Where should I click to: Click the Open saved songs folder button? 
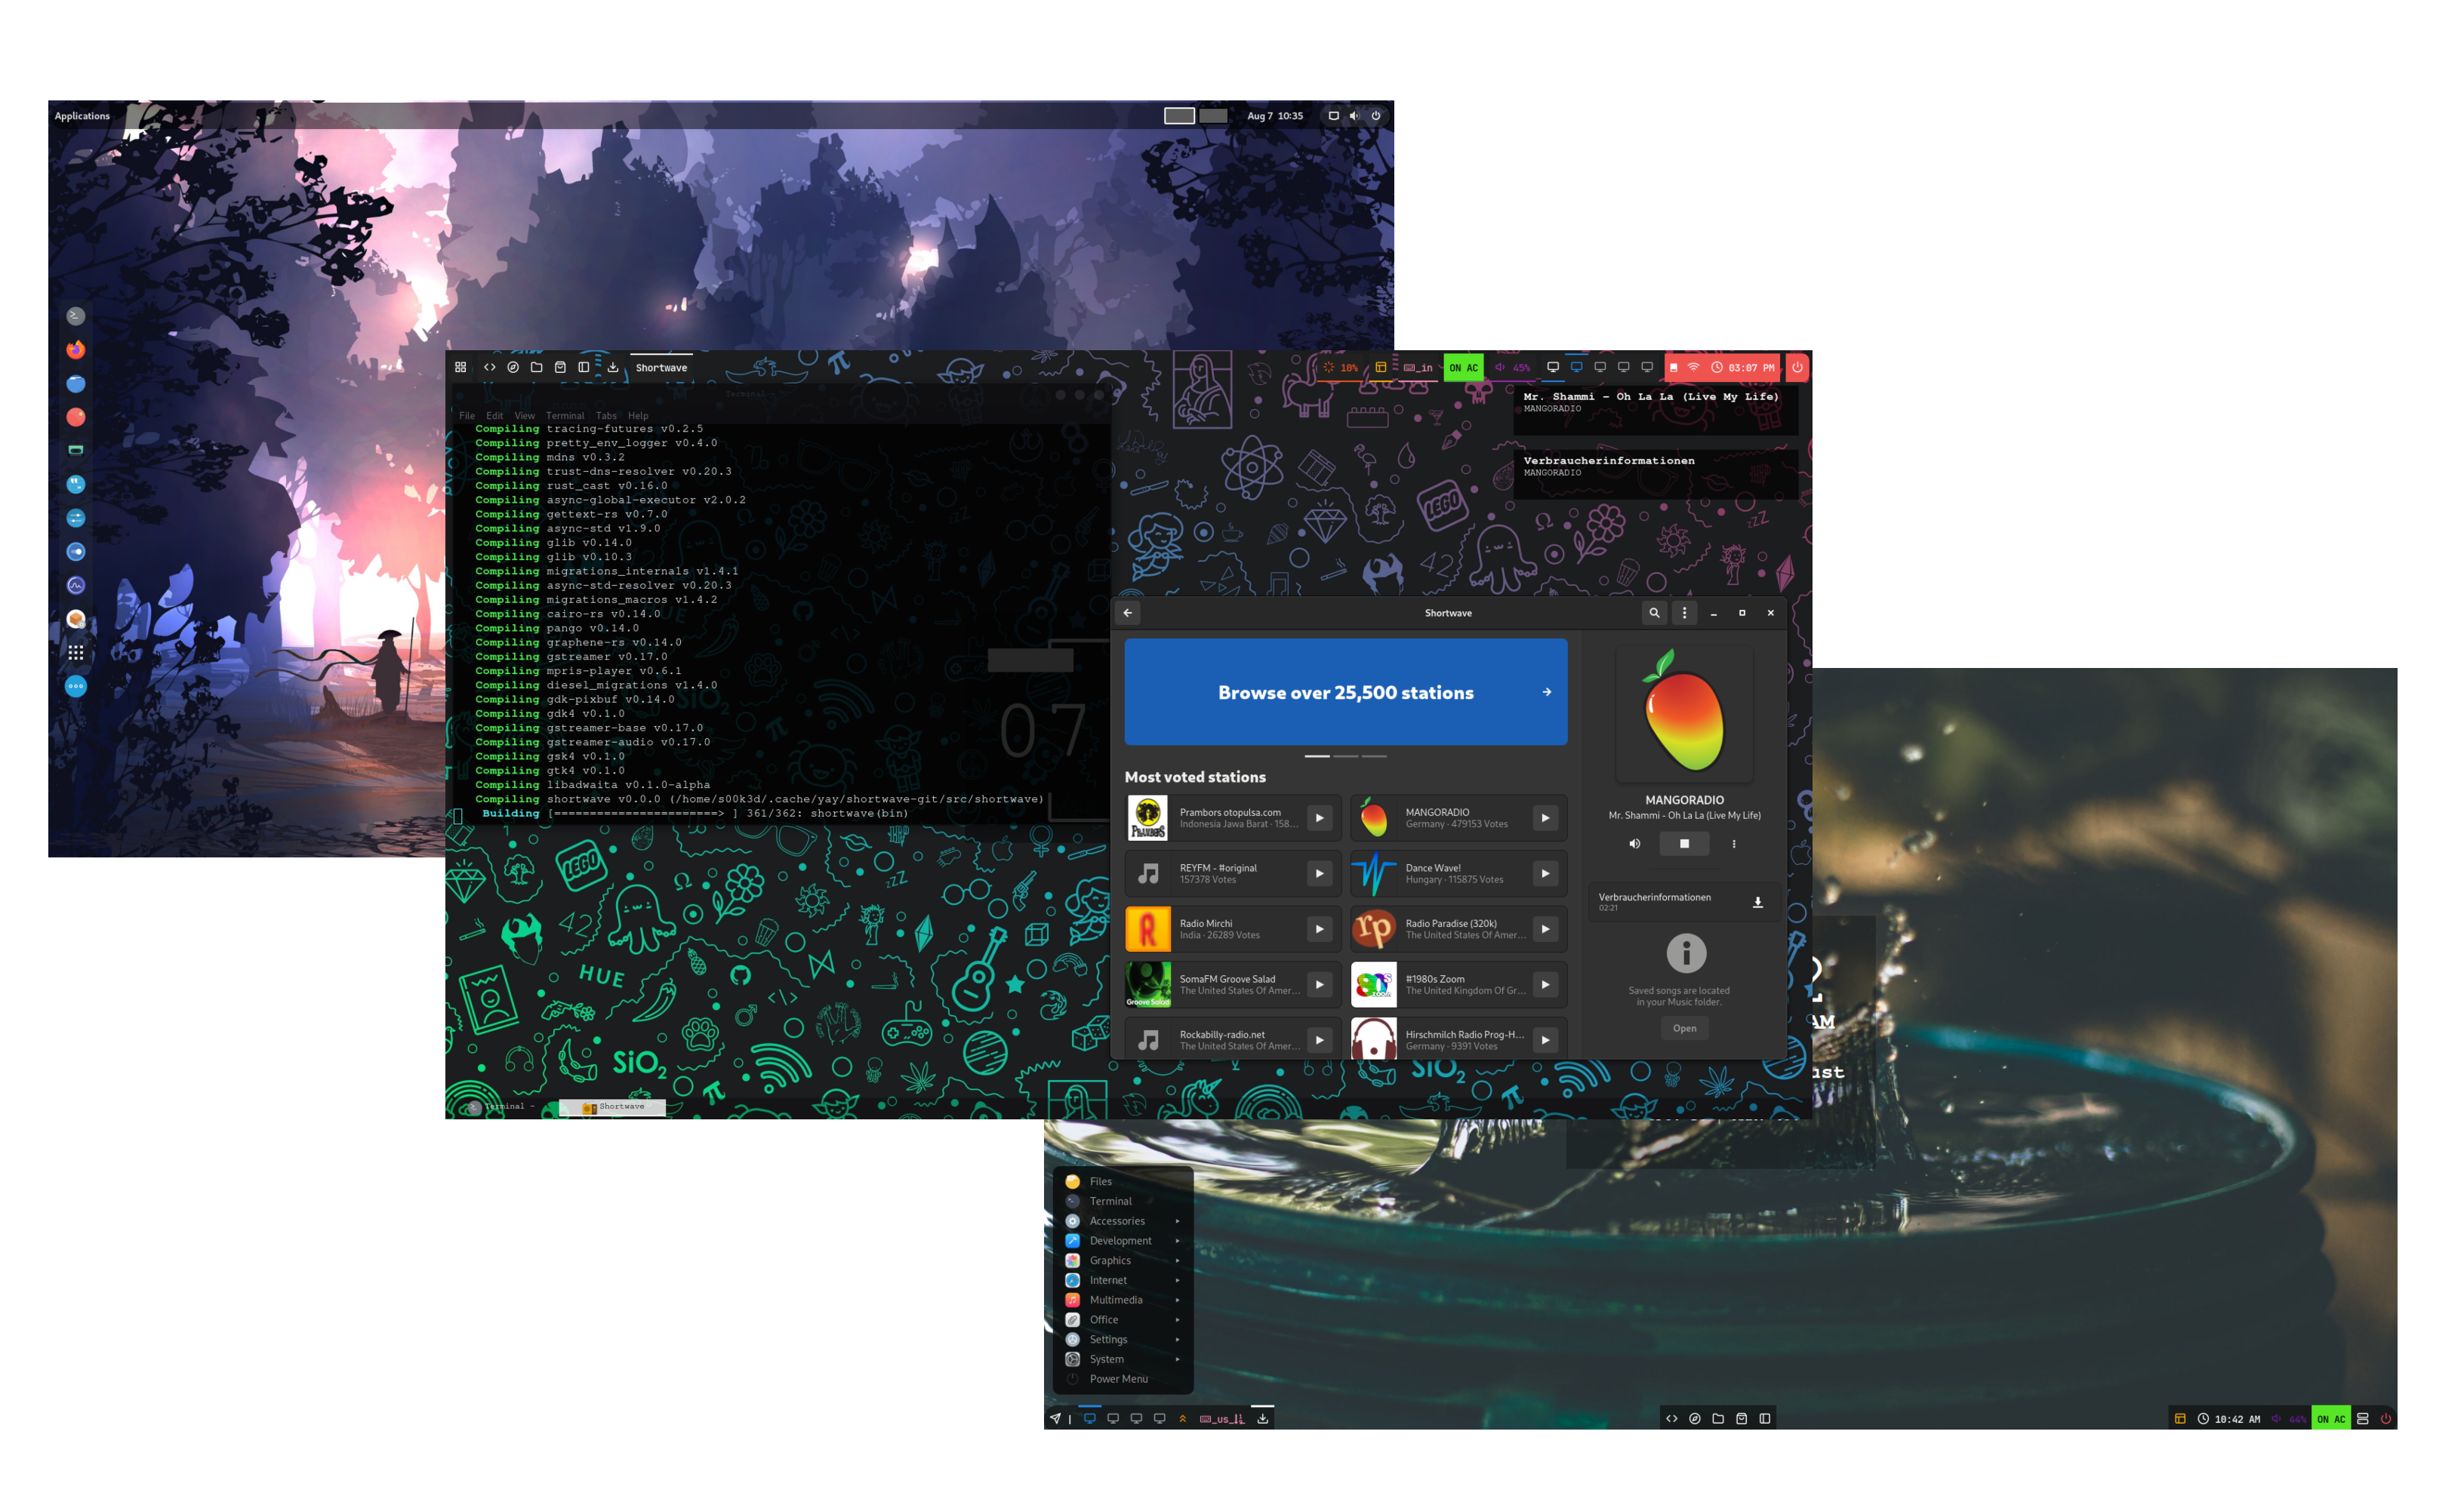pos(1683,1027)
